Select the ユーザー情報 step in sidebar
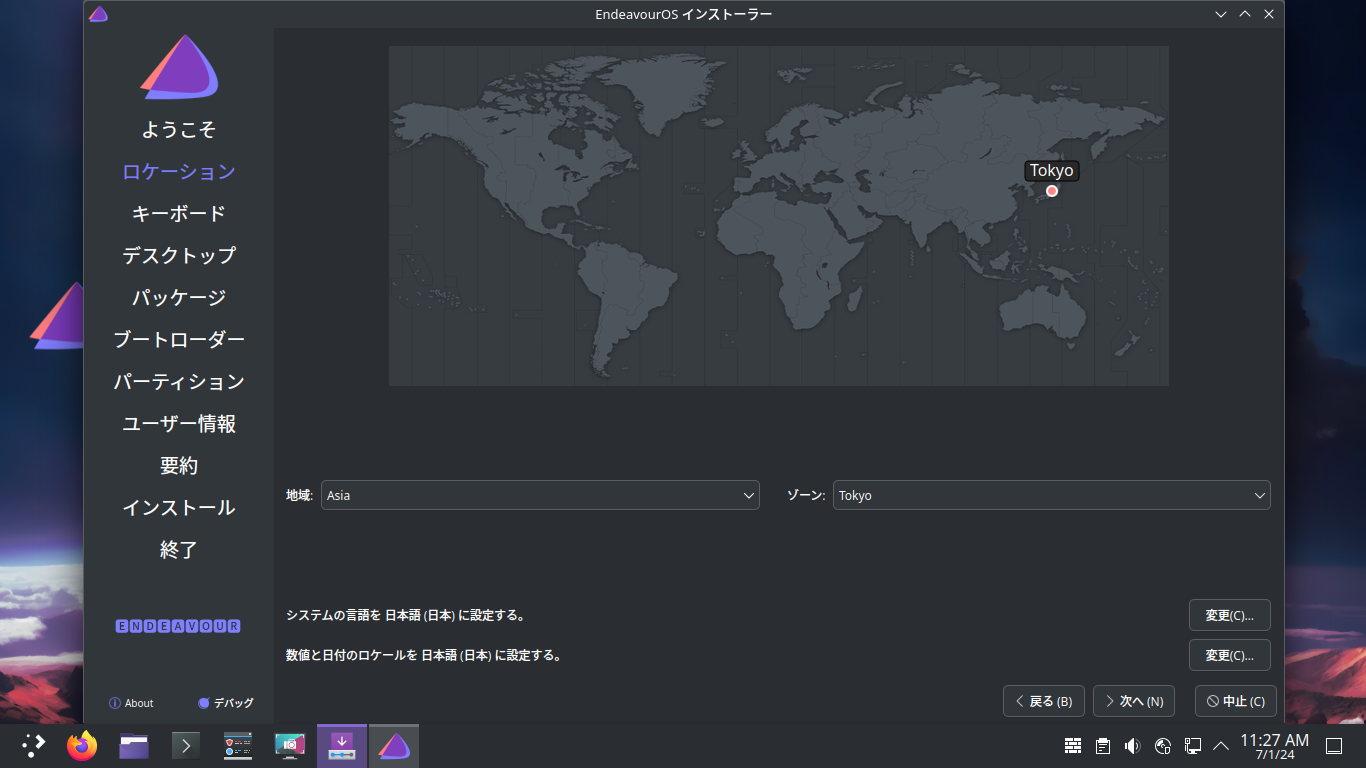This screenshot has height=768, width=1366. point(179,423)
